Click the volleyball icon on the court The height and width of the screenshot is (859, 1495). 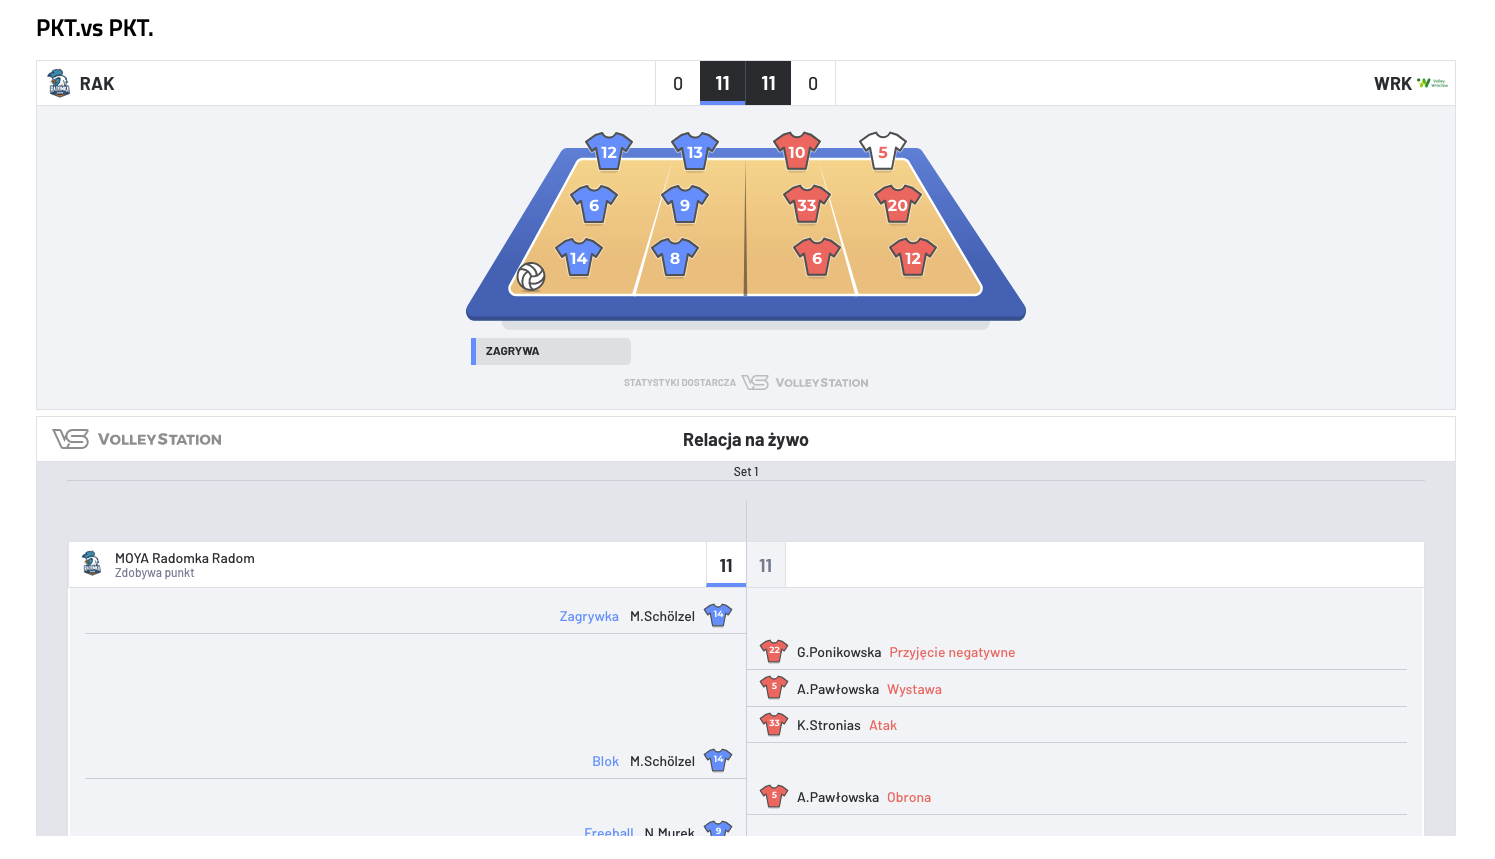pyautogui.click(x=531, y=276)
